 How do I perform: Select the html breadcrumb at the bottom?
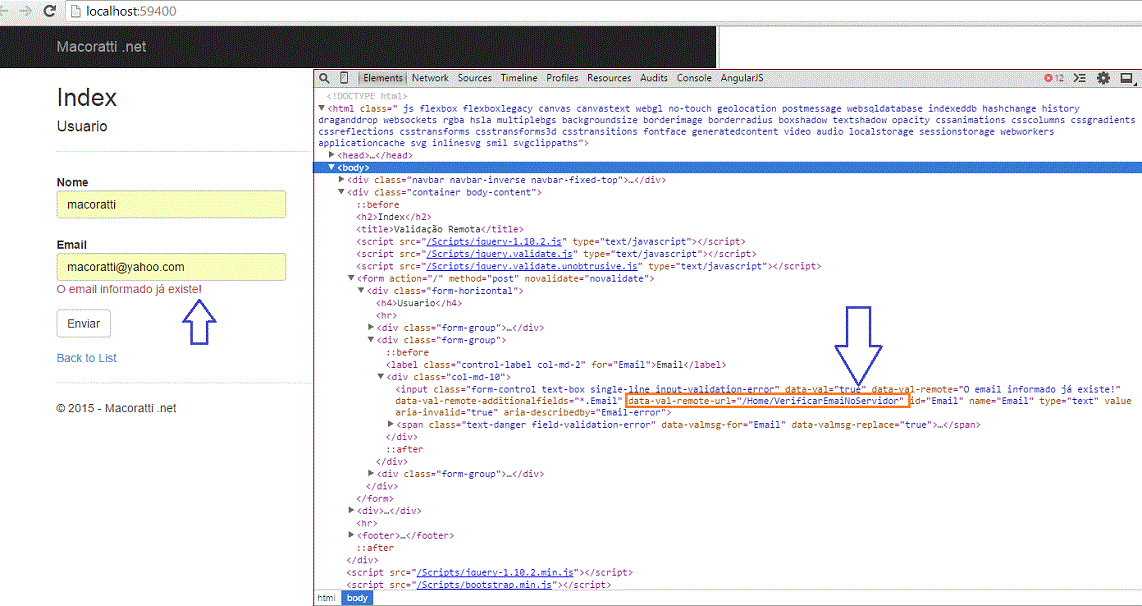326,598
